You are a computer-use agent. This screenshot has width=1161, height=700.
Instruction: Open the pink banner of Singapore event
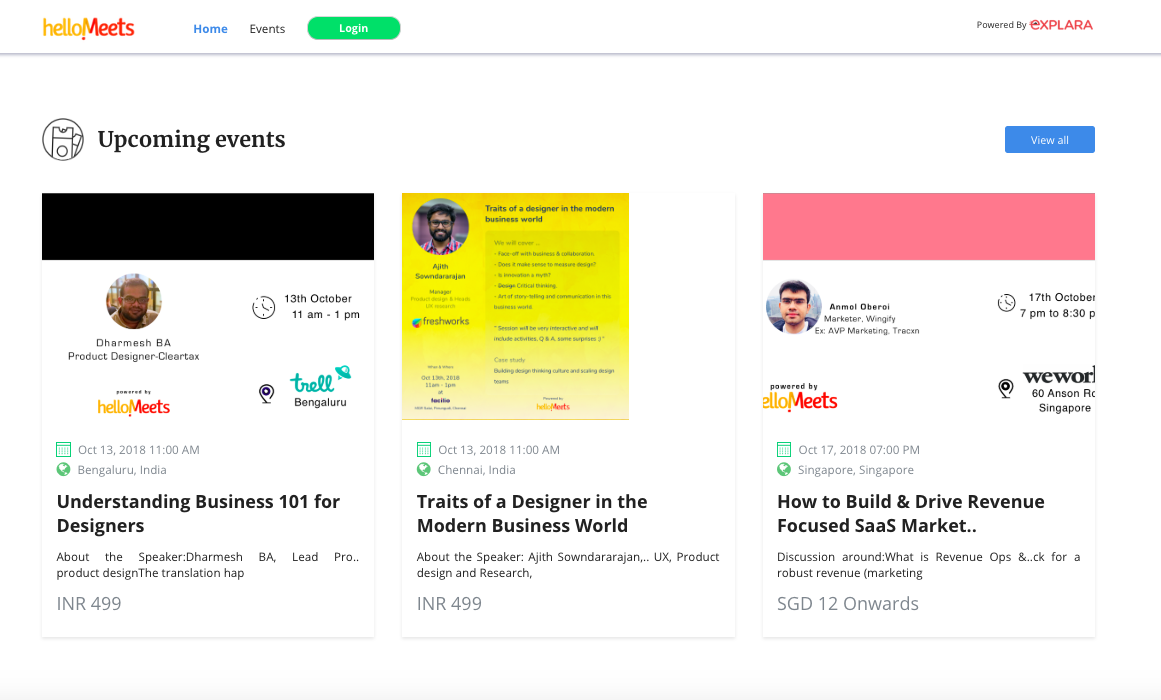(929, 227)
